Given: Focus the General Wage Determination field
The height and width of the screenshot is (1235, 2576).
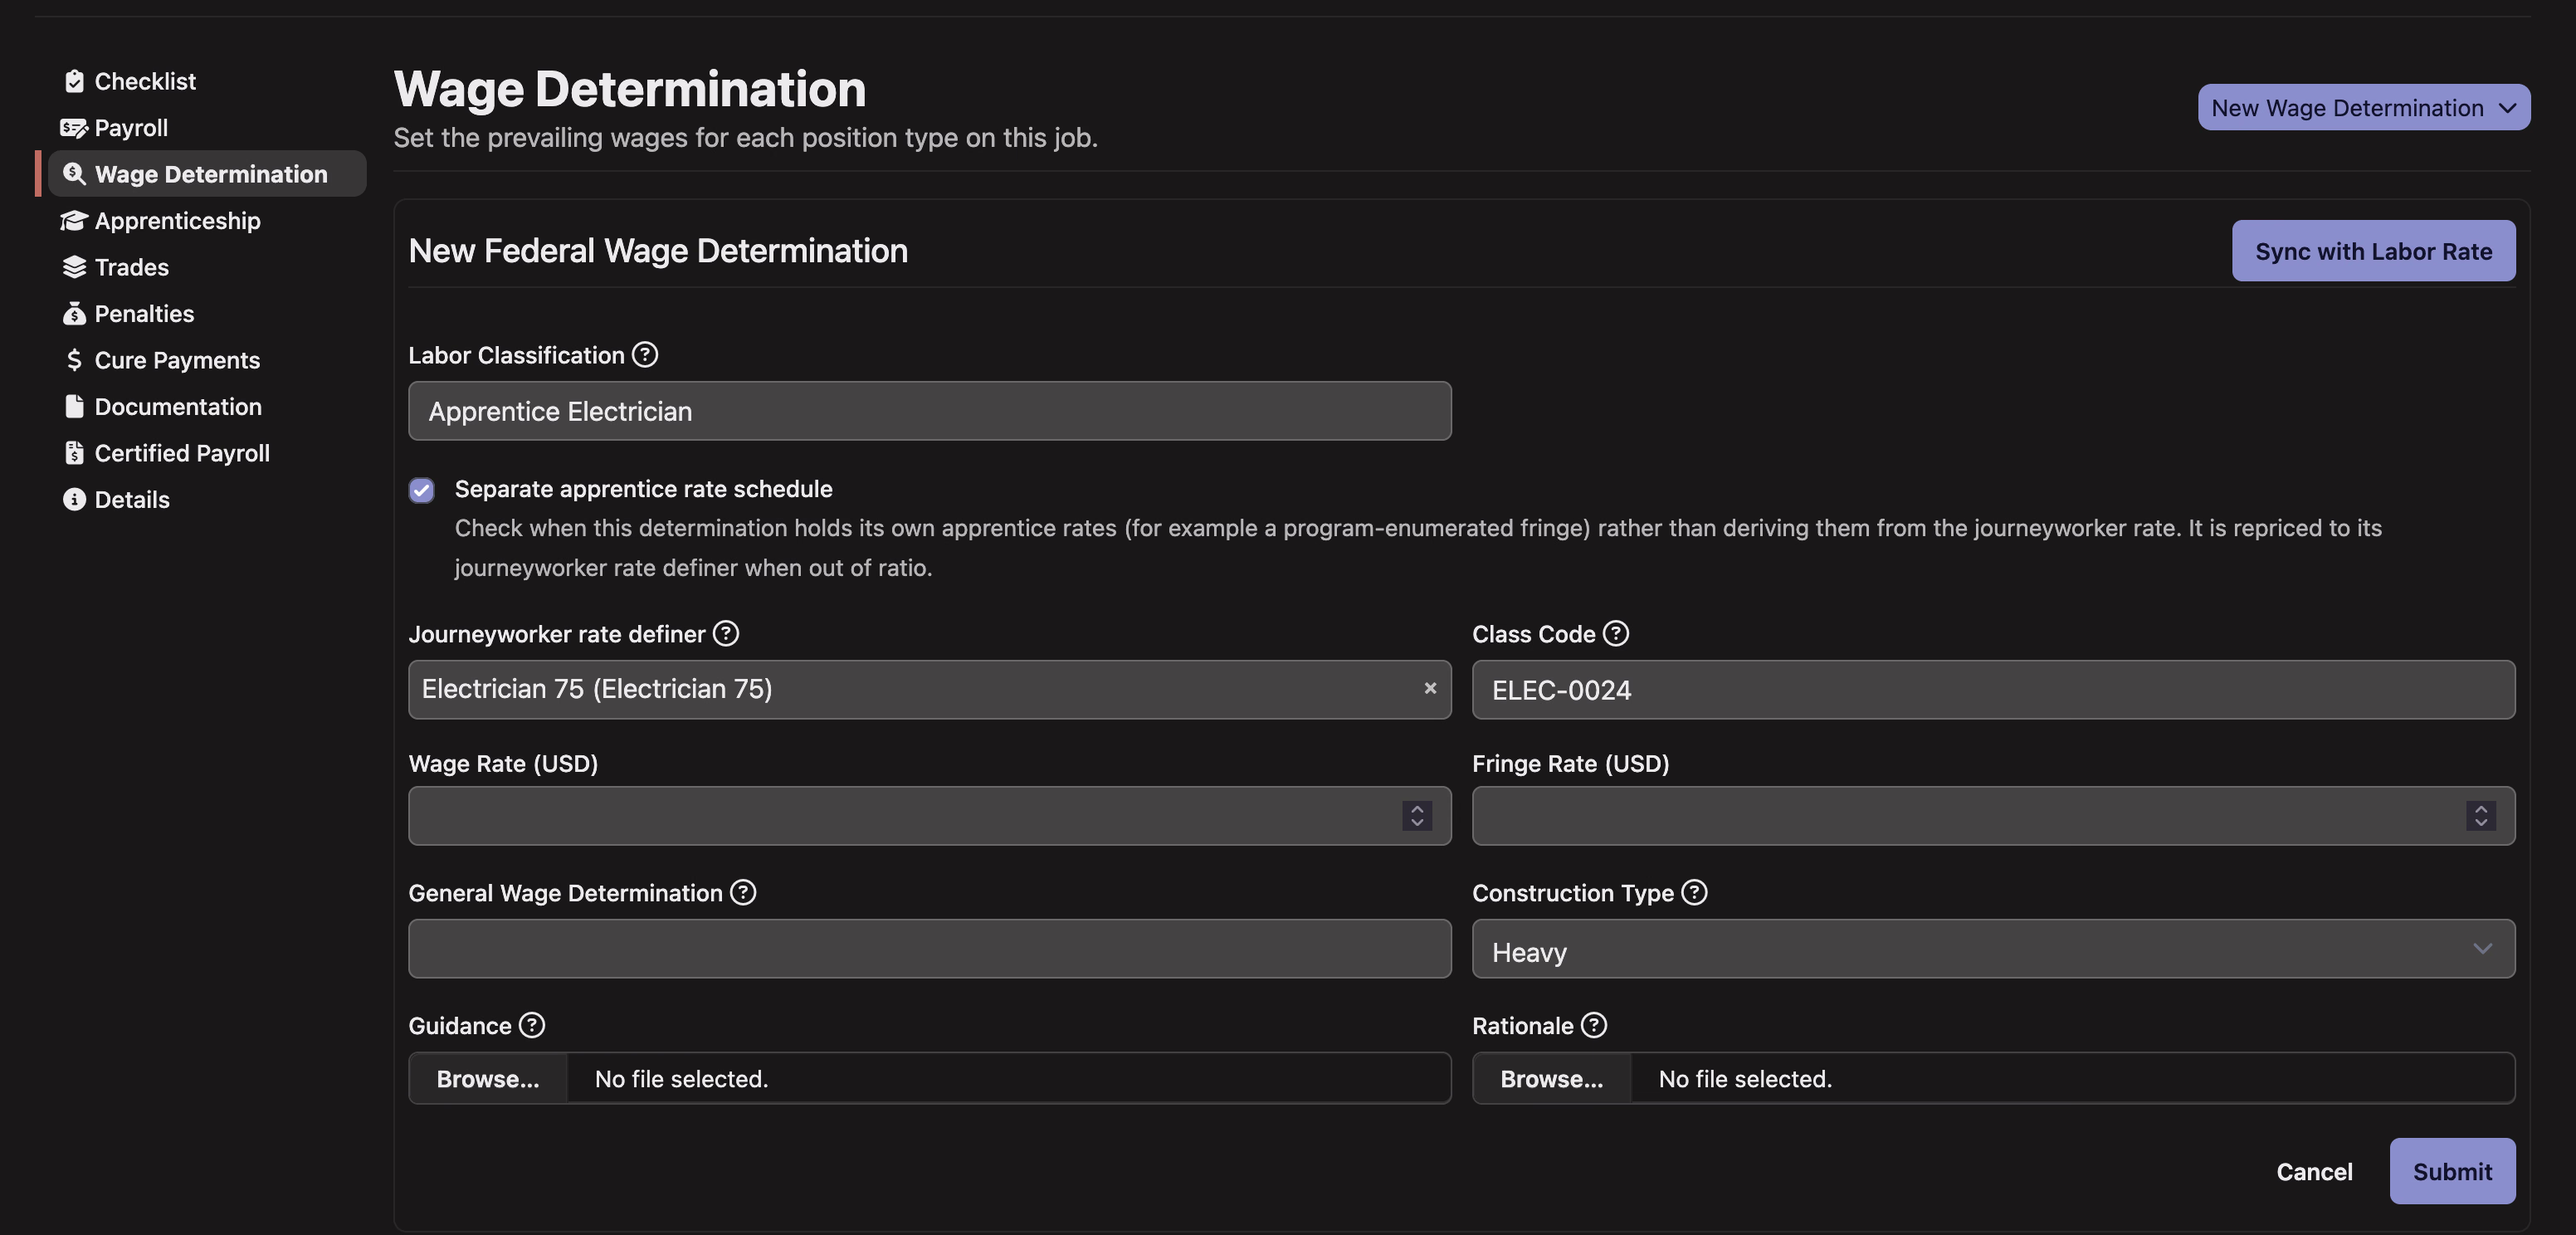Looking at the screenshot, I should click(930, 950).
